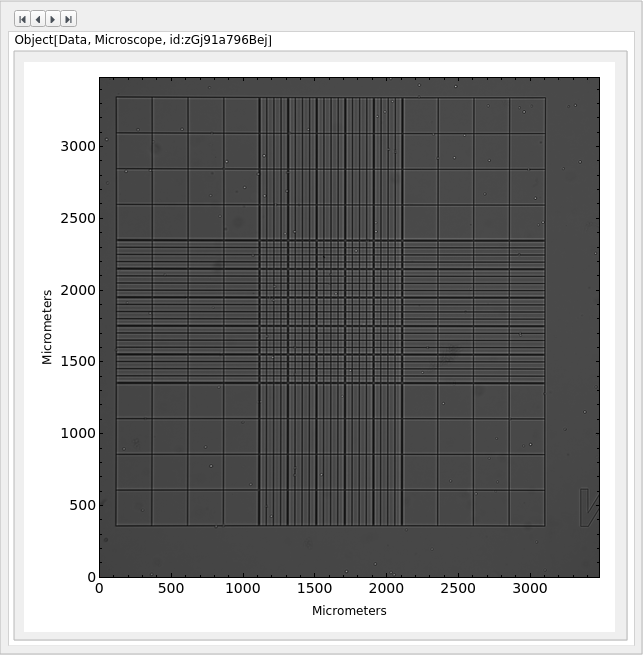Click the 3000 tick label on y-axis
643x656 pixels.
pos(77,146)
